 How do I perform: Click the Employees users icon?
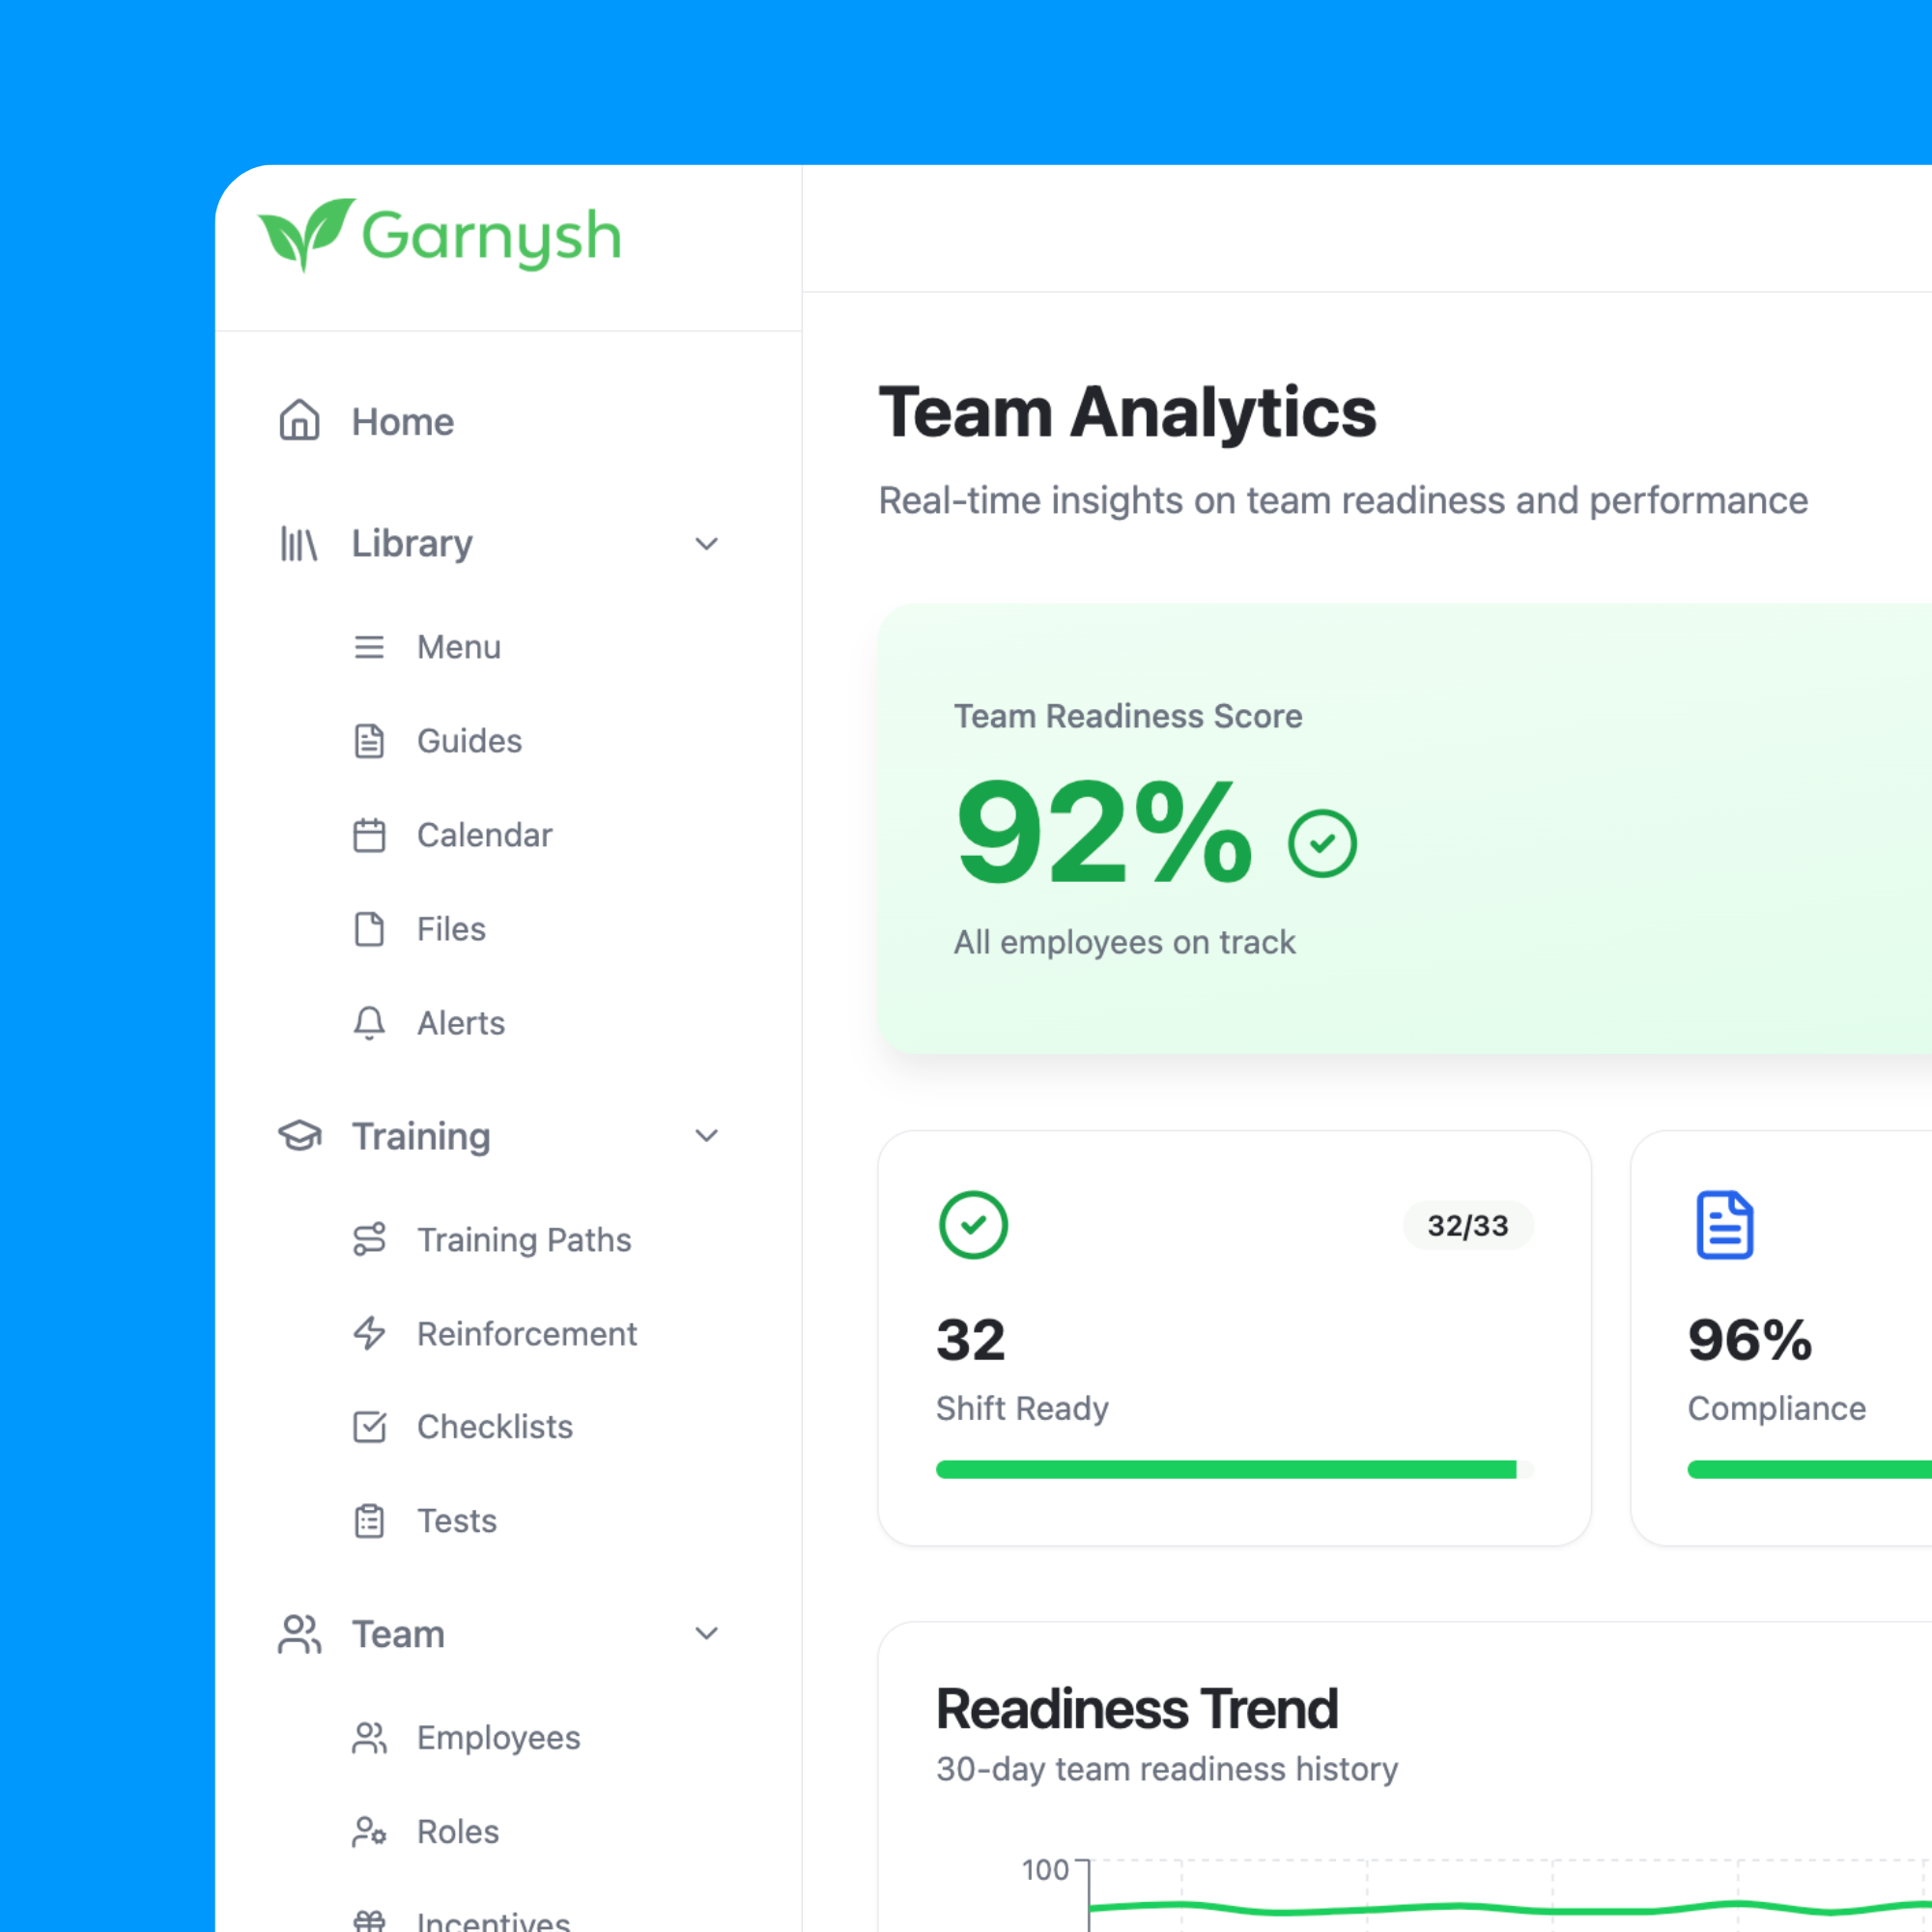tap(369, 1738)
